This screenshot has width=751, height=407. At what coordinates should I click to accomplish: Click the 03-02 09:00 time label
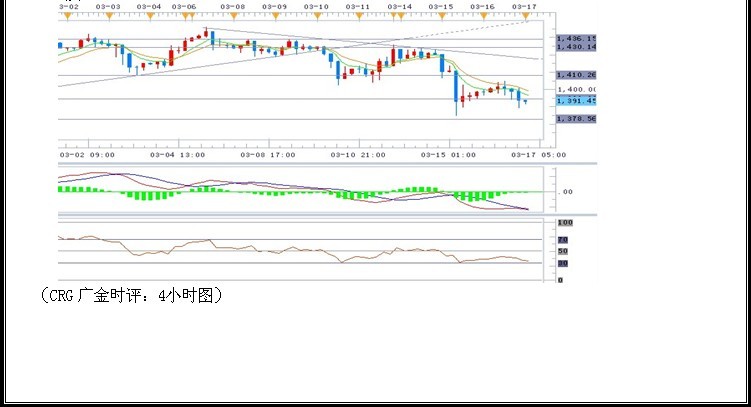(x=87, y=155)
